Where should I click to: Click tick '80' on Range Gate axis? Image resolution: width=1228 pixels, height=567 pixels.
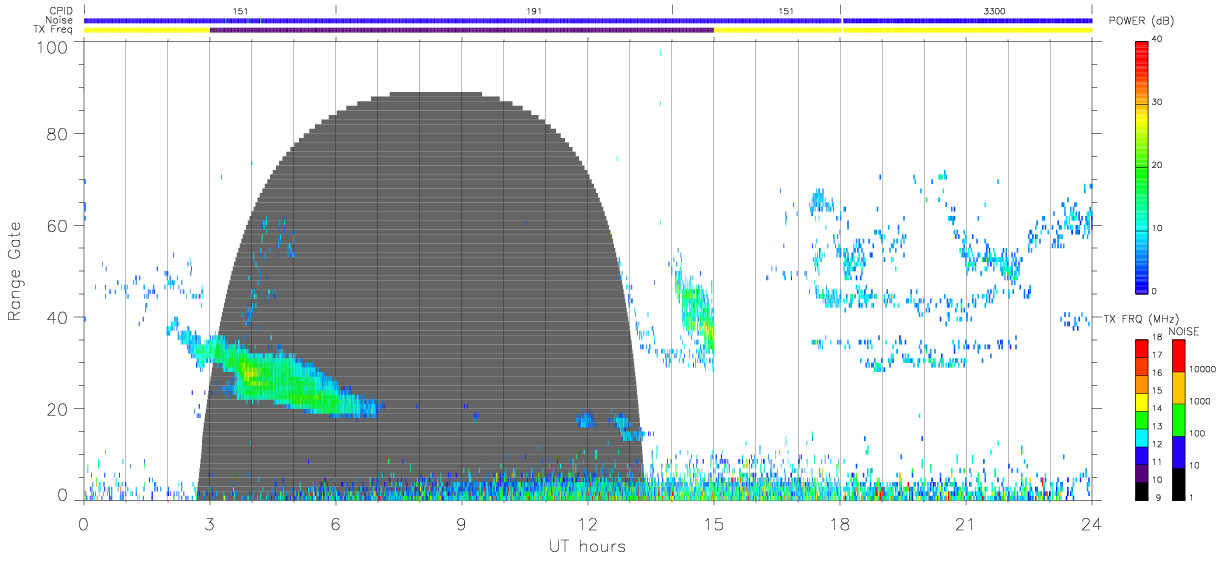[58, 134]
